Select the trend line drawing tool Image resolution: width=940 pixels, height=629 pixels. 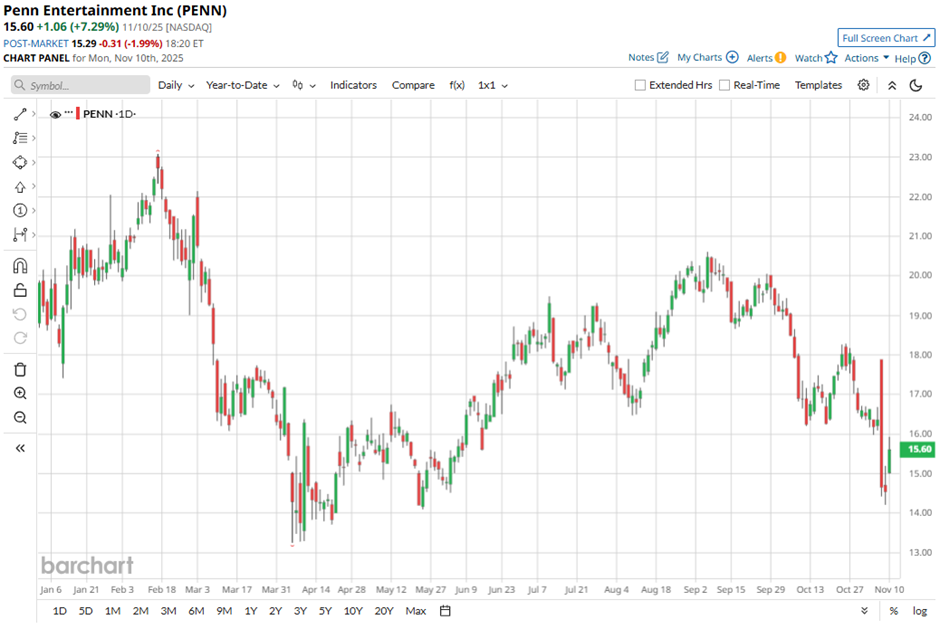20,114
